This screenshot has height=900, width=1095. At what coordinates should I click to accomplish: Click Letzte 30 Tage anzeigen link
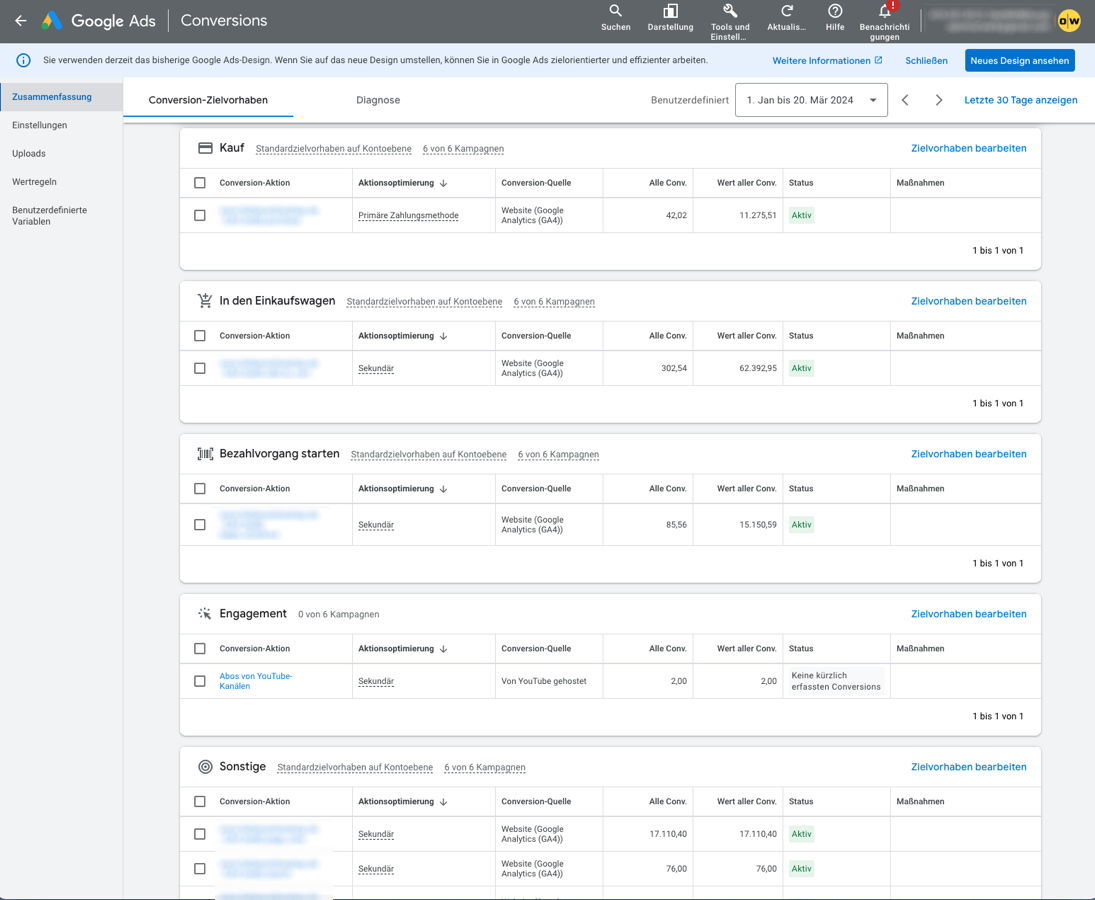coord(1020,100)
